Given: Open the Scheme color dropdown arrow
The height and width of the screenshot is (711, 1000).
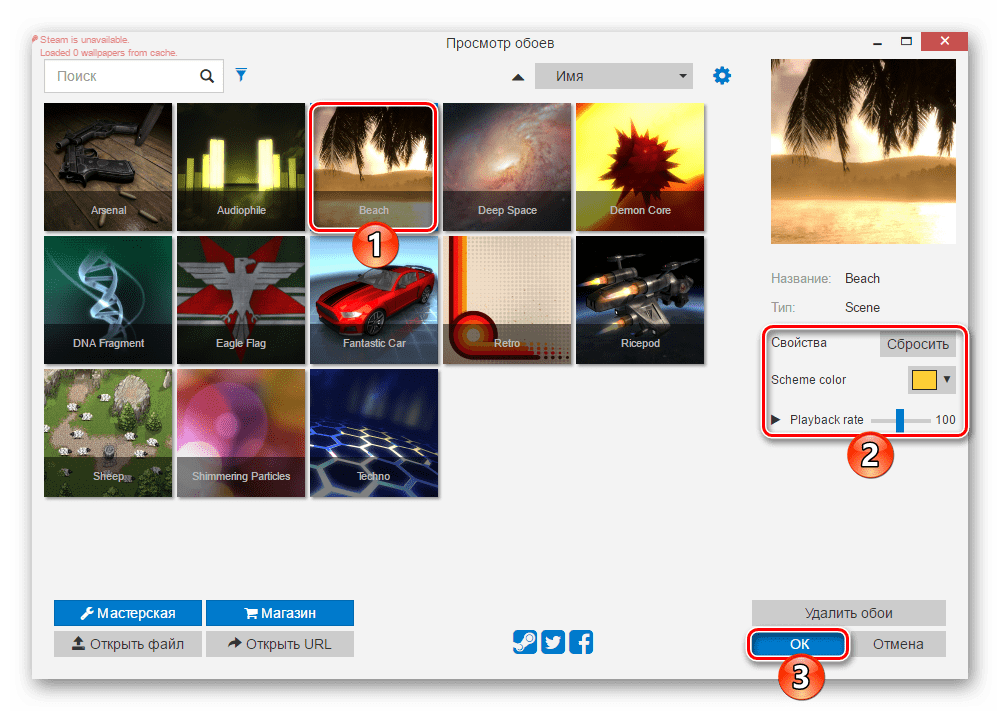Looking at the screenshot, I should click(x=947, y=380).
